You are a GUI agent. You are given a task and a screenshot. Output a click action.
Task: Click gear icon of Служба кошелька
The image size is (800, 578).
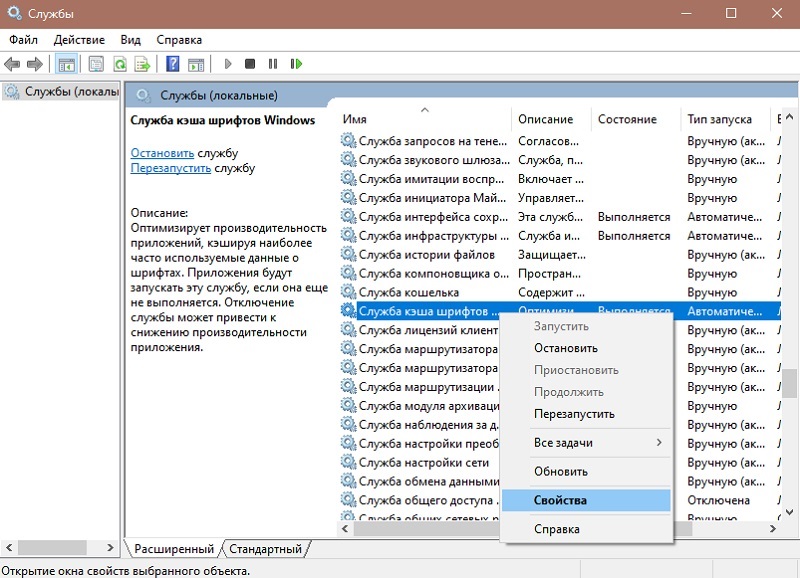tap(348, 291)
